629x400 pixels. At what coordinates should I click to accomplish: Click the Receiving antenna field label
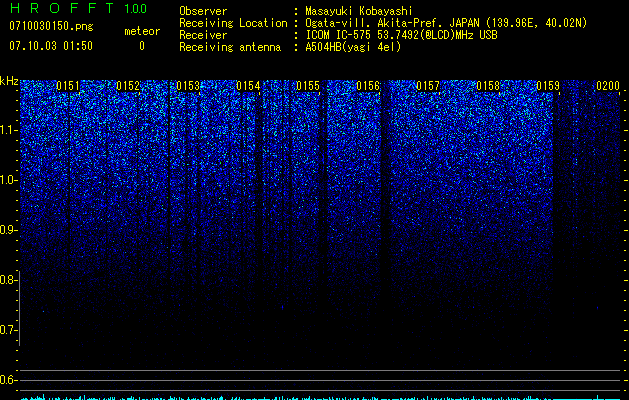point(230,47)
